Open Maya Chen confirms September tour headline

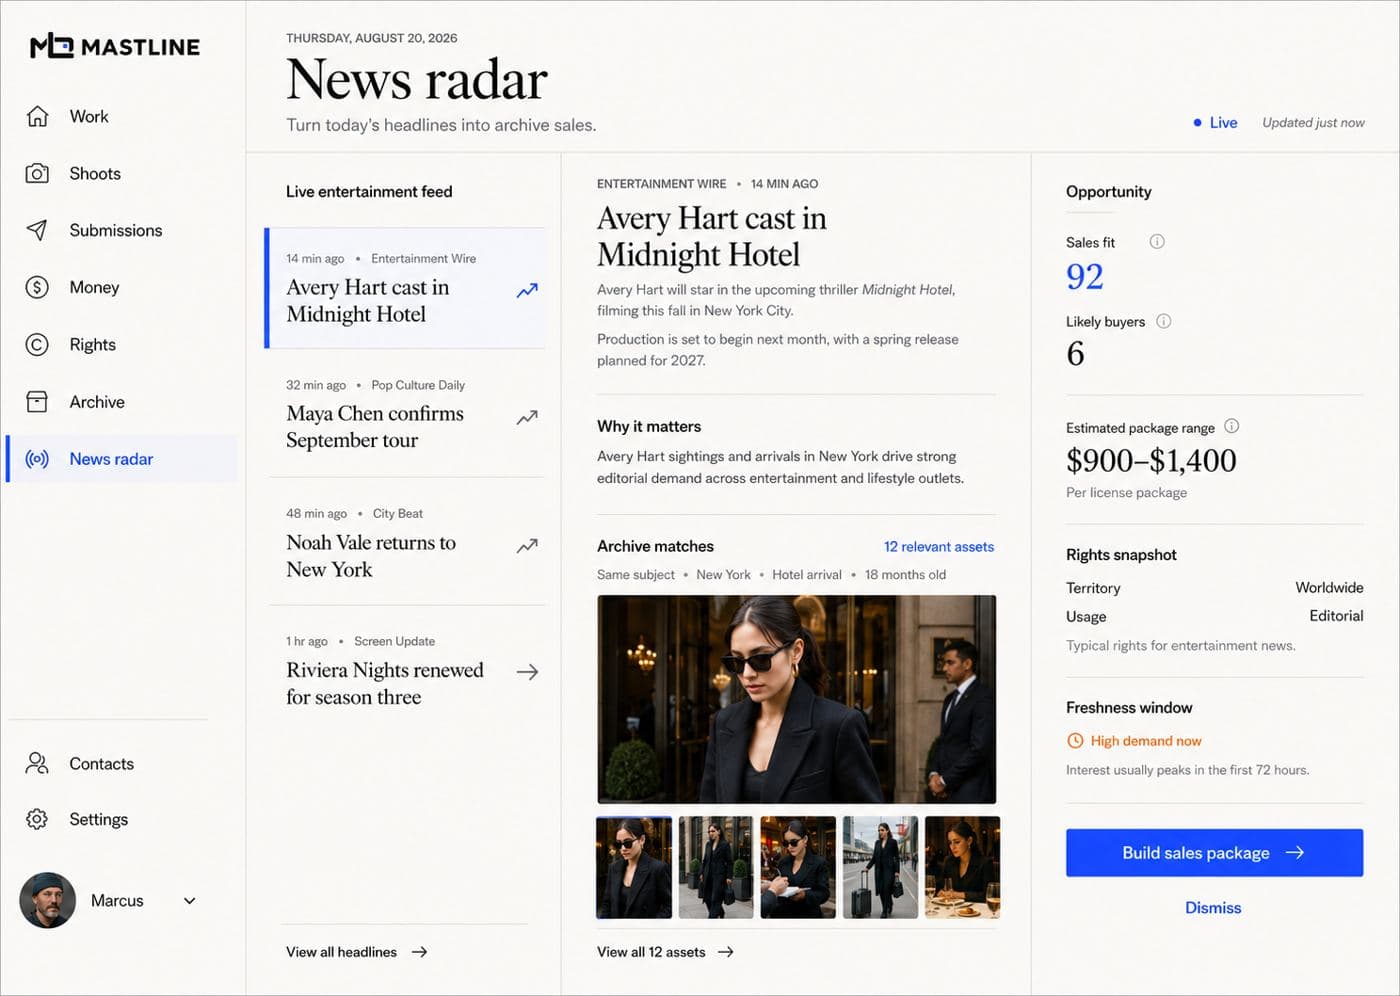(x=375, y=427)
